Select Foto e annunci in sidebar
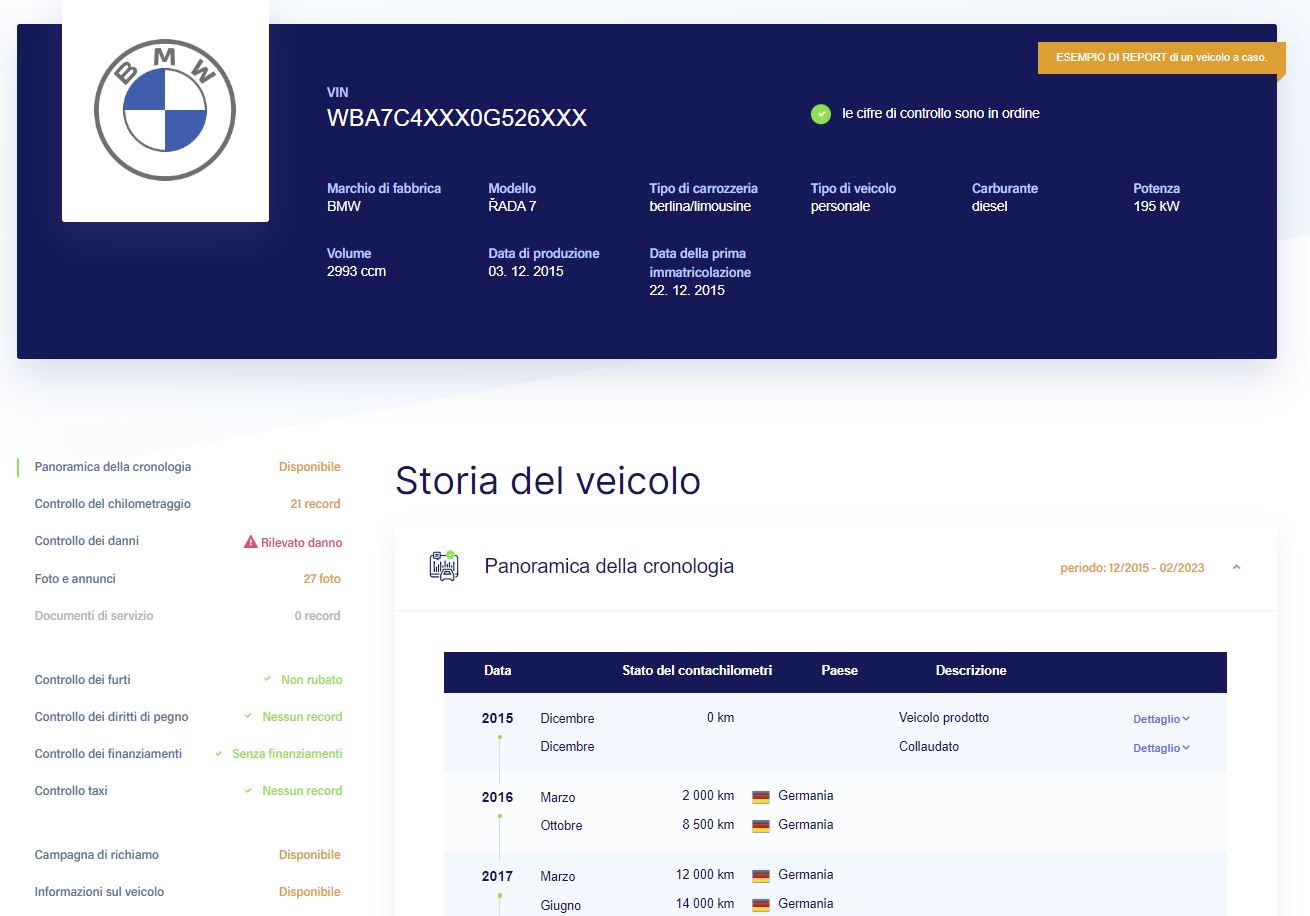The width and height of the screenshot is (1310, 916). (75, 579)
